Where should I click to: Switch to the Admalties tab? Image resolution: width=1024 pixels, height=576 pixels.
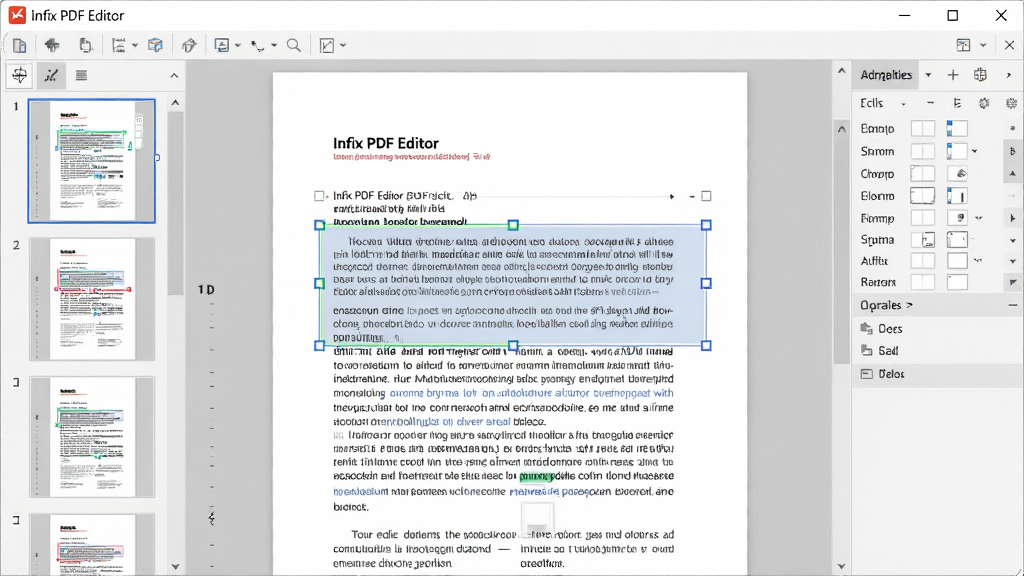[886, 75]
